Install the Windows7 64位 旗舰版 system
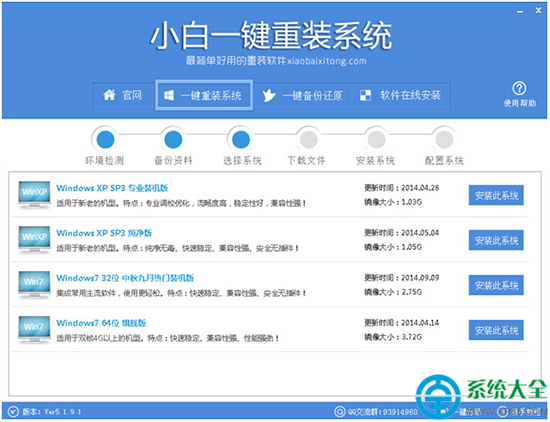This screenshot has height=422, width=550. pyautogui.click(x=496, y=330)
